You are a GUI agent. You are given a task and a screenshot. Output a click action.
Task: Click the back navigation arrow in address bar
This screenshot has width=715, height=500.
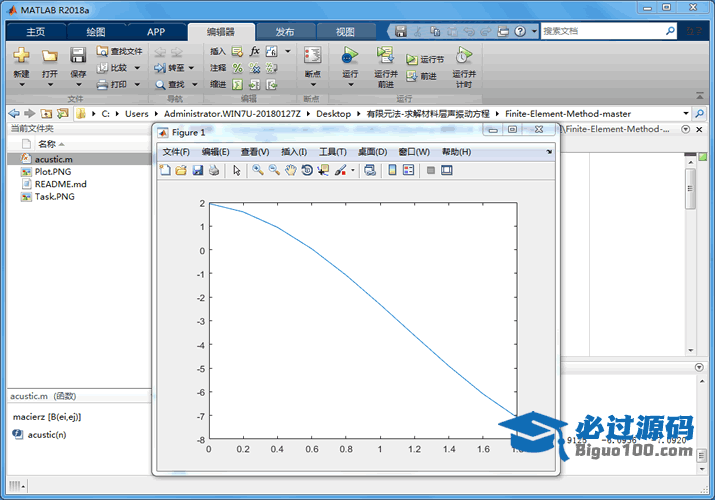pos(14,113)
